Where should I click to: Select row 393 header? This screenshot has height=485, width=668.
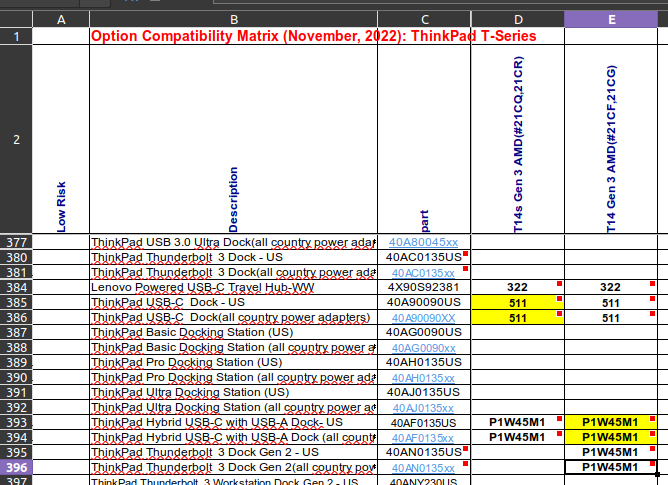point(16,422)
